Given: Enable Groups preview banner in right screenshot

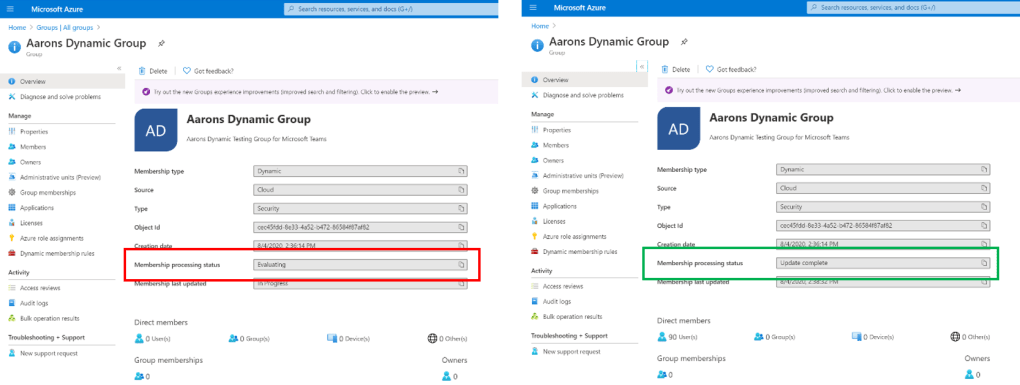Looking at the screenshot, I should coord(839,90).
